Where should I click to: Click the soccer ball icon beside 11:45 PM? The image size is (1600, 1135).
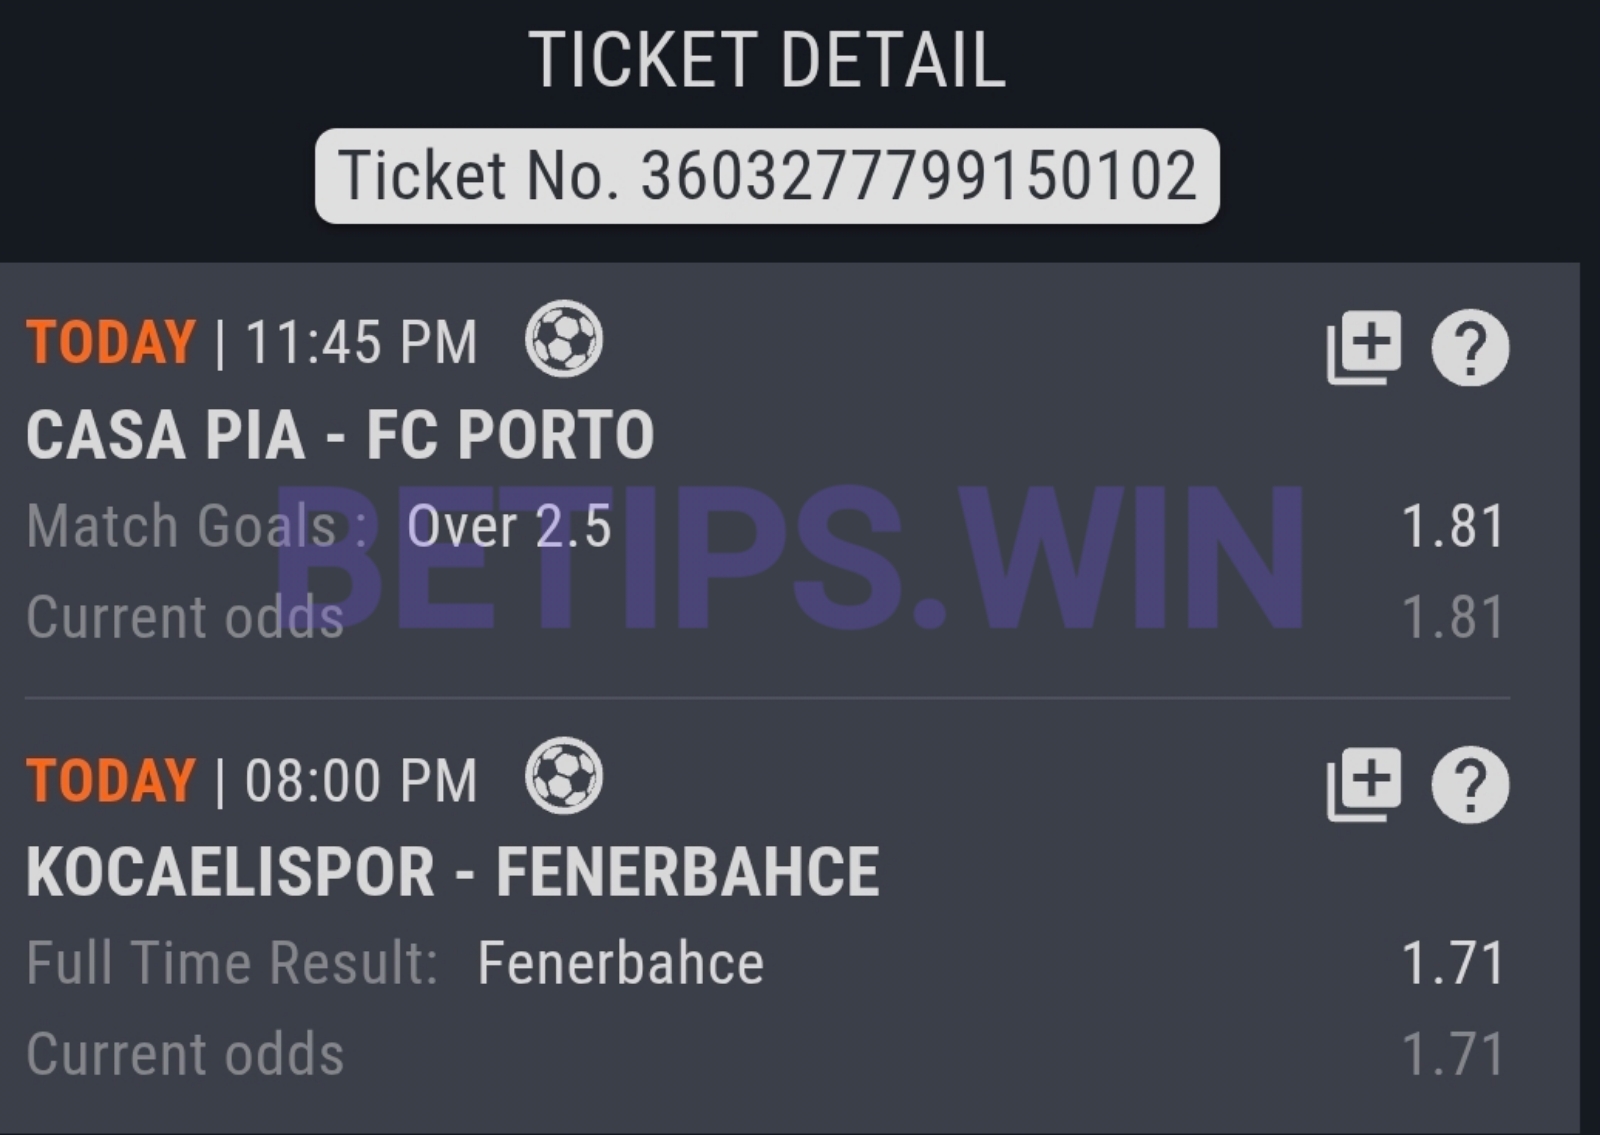pyautogui.click(x=564, y=339)
